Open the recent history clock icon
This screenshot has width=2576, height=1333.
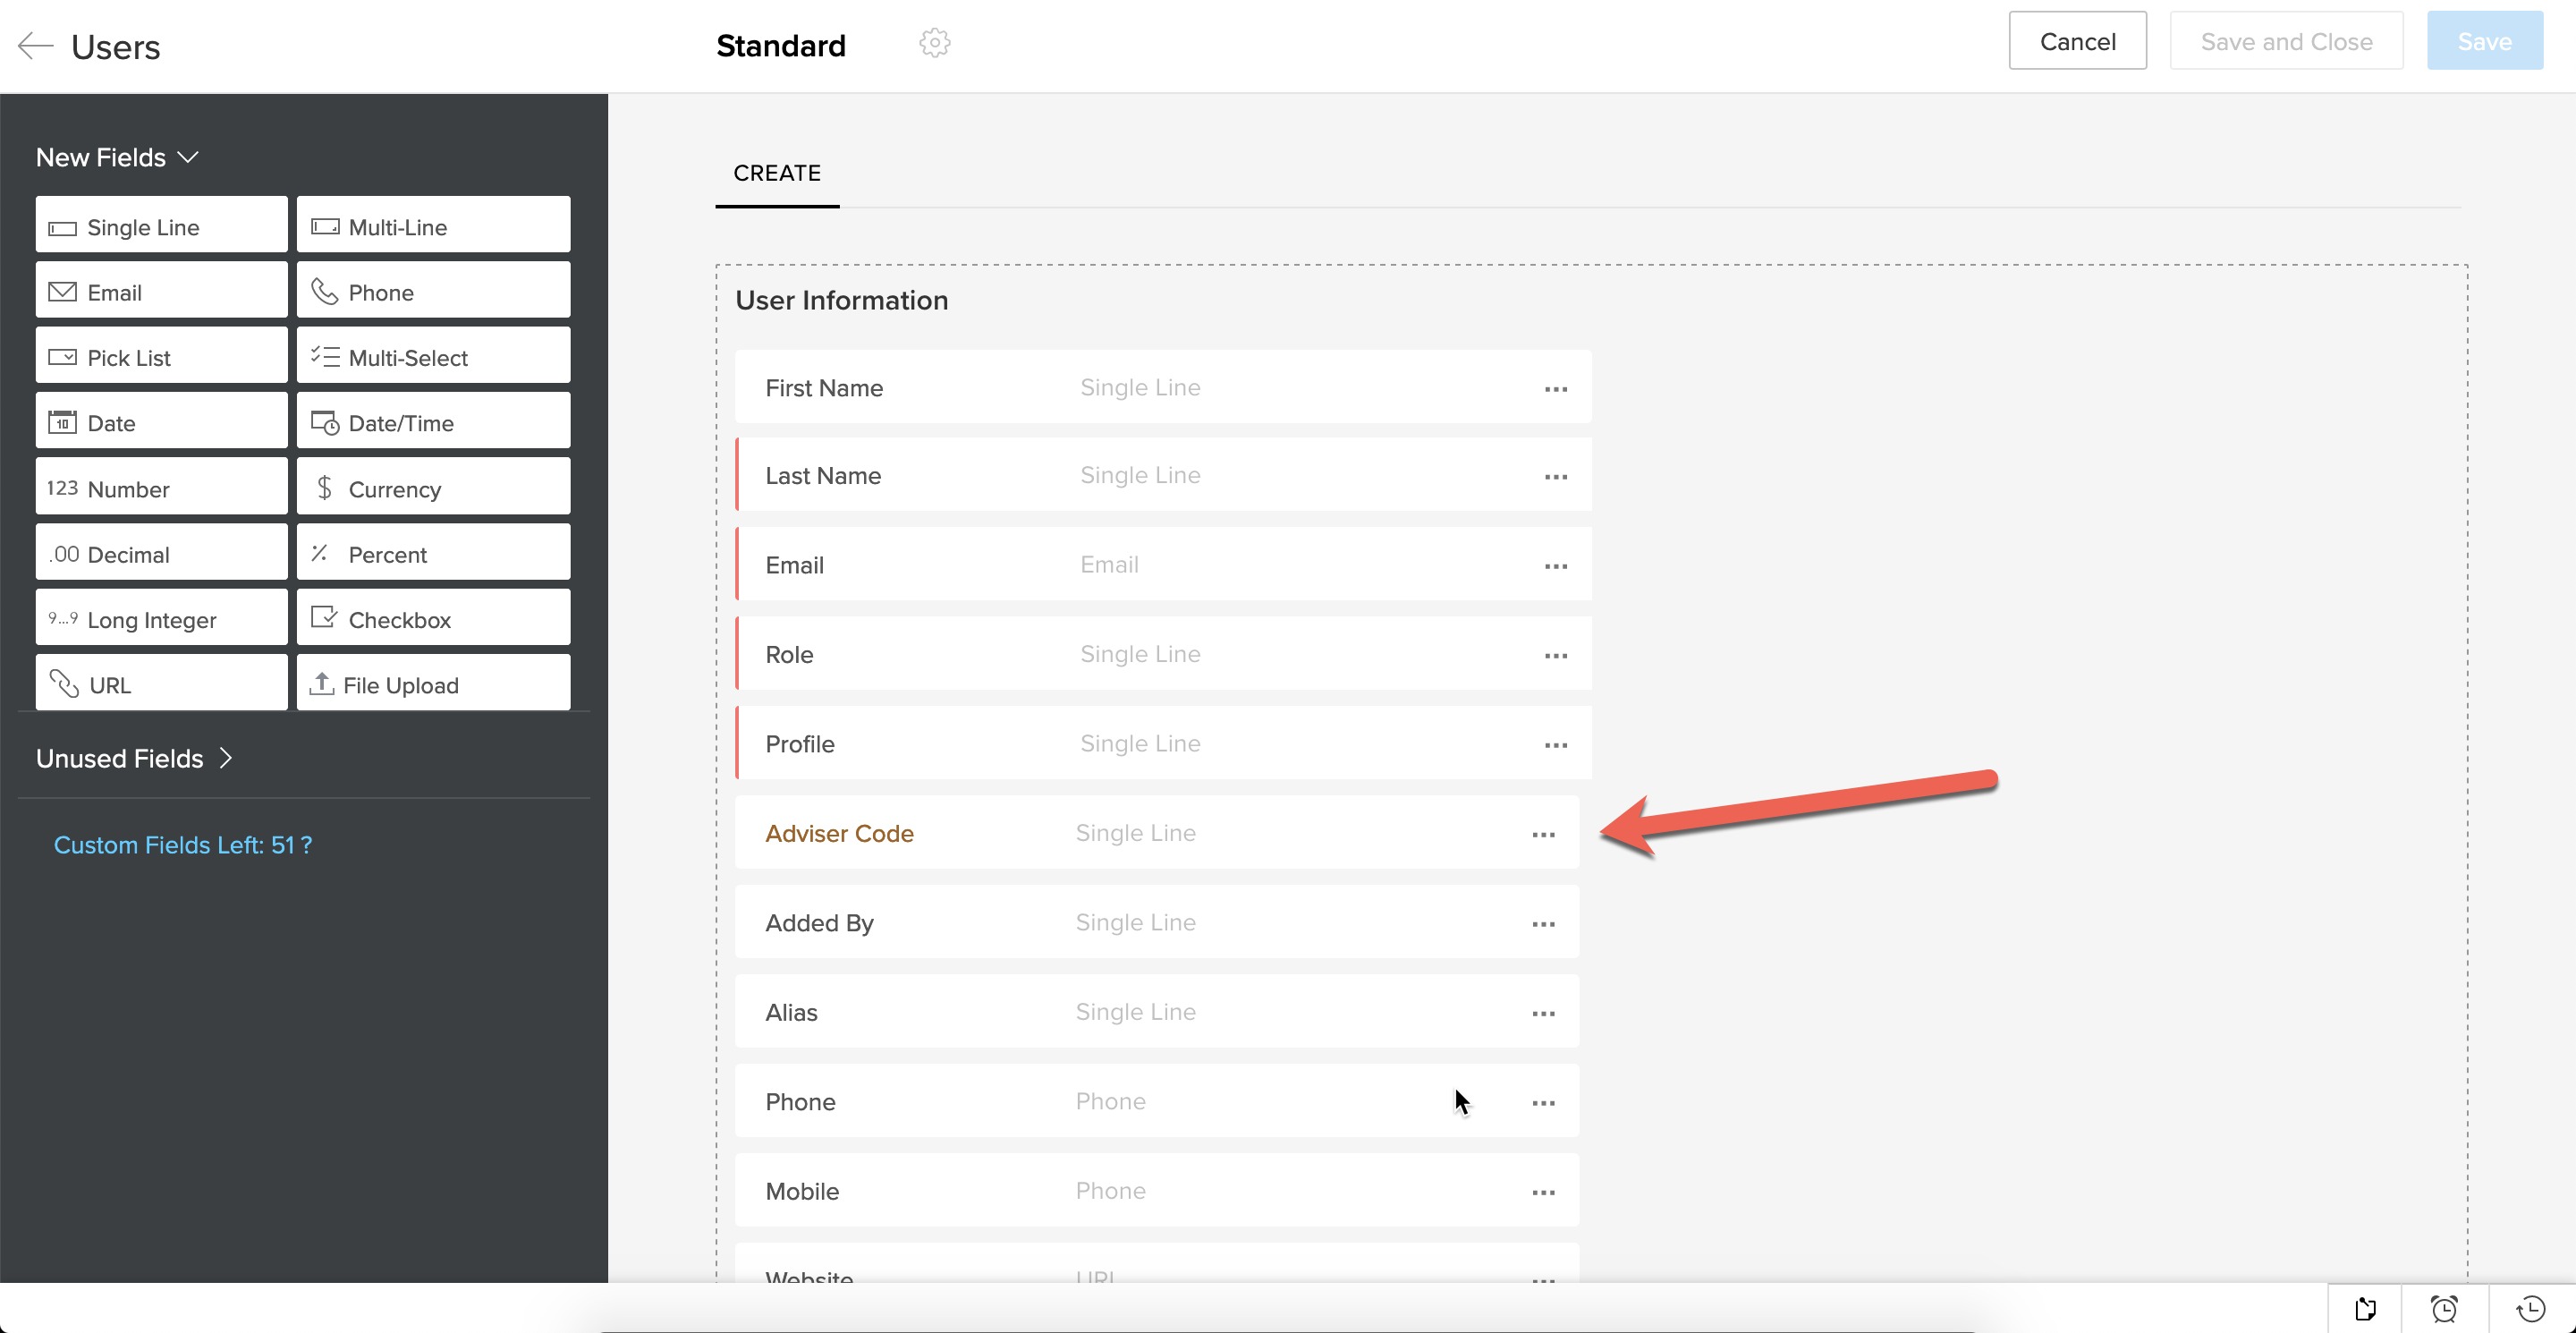[x=2531, y=1308]
